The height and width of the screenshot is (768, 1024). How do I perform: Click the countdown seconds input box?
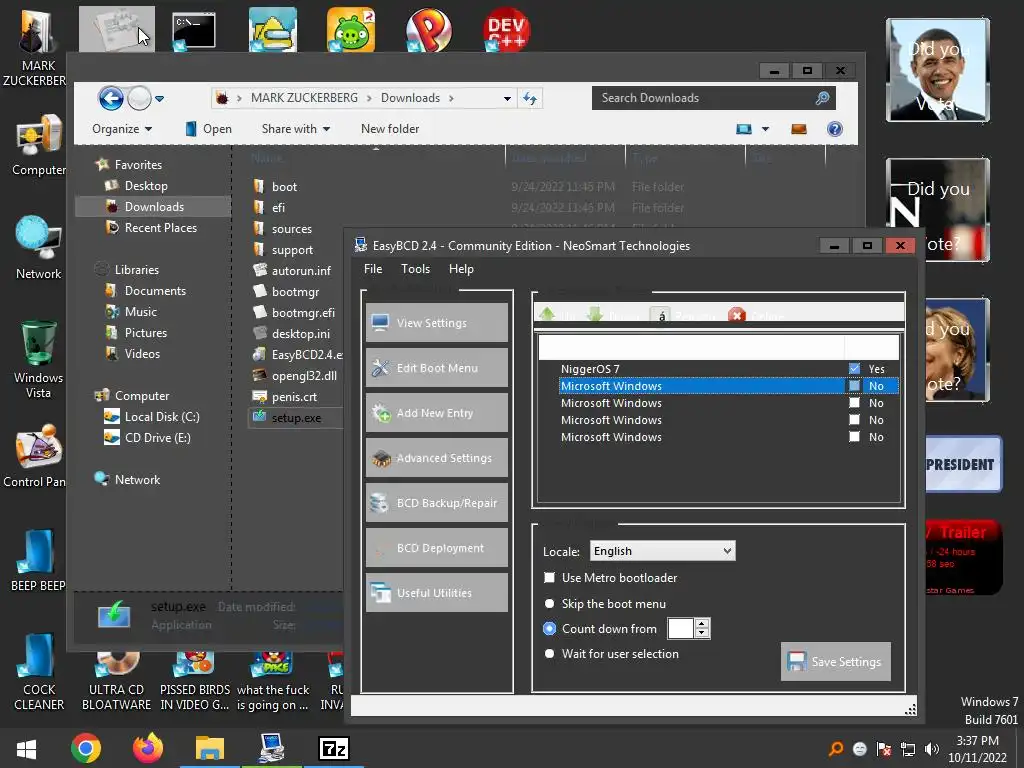pos(680,628)
